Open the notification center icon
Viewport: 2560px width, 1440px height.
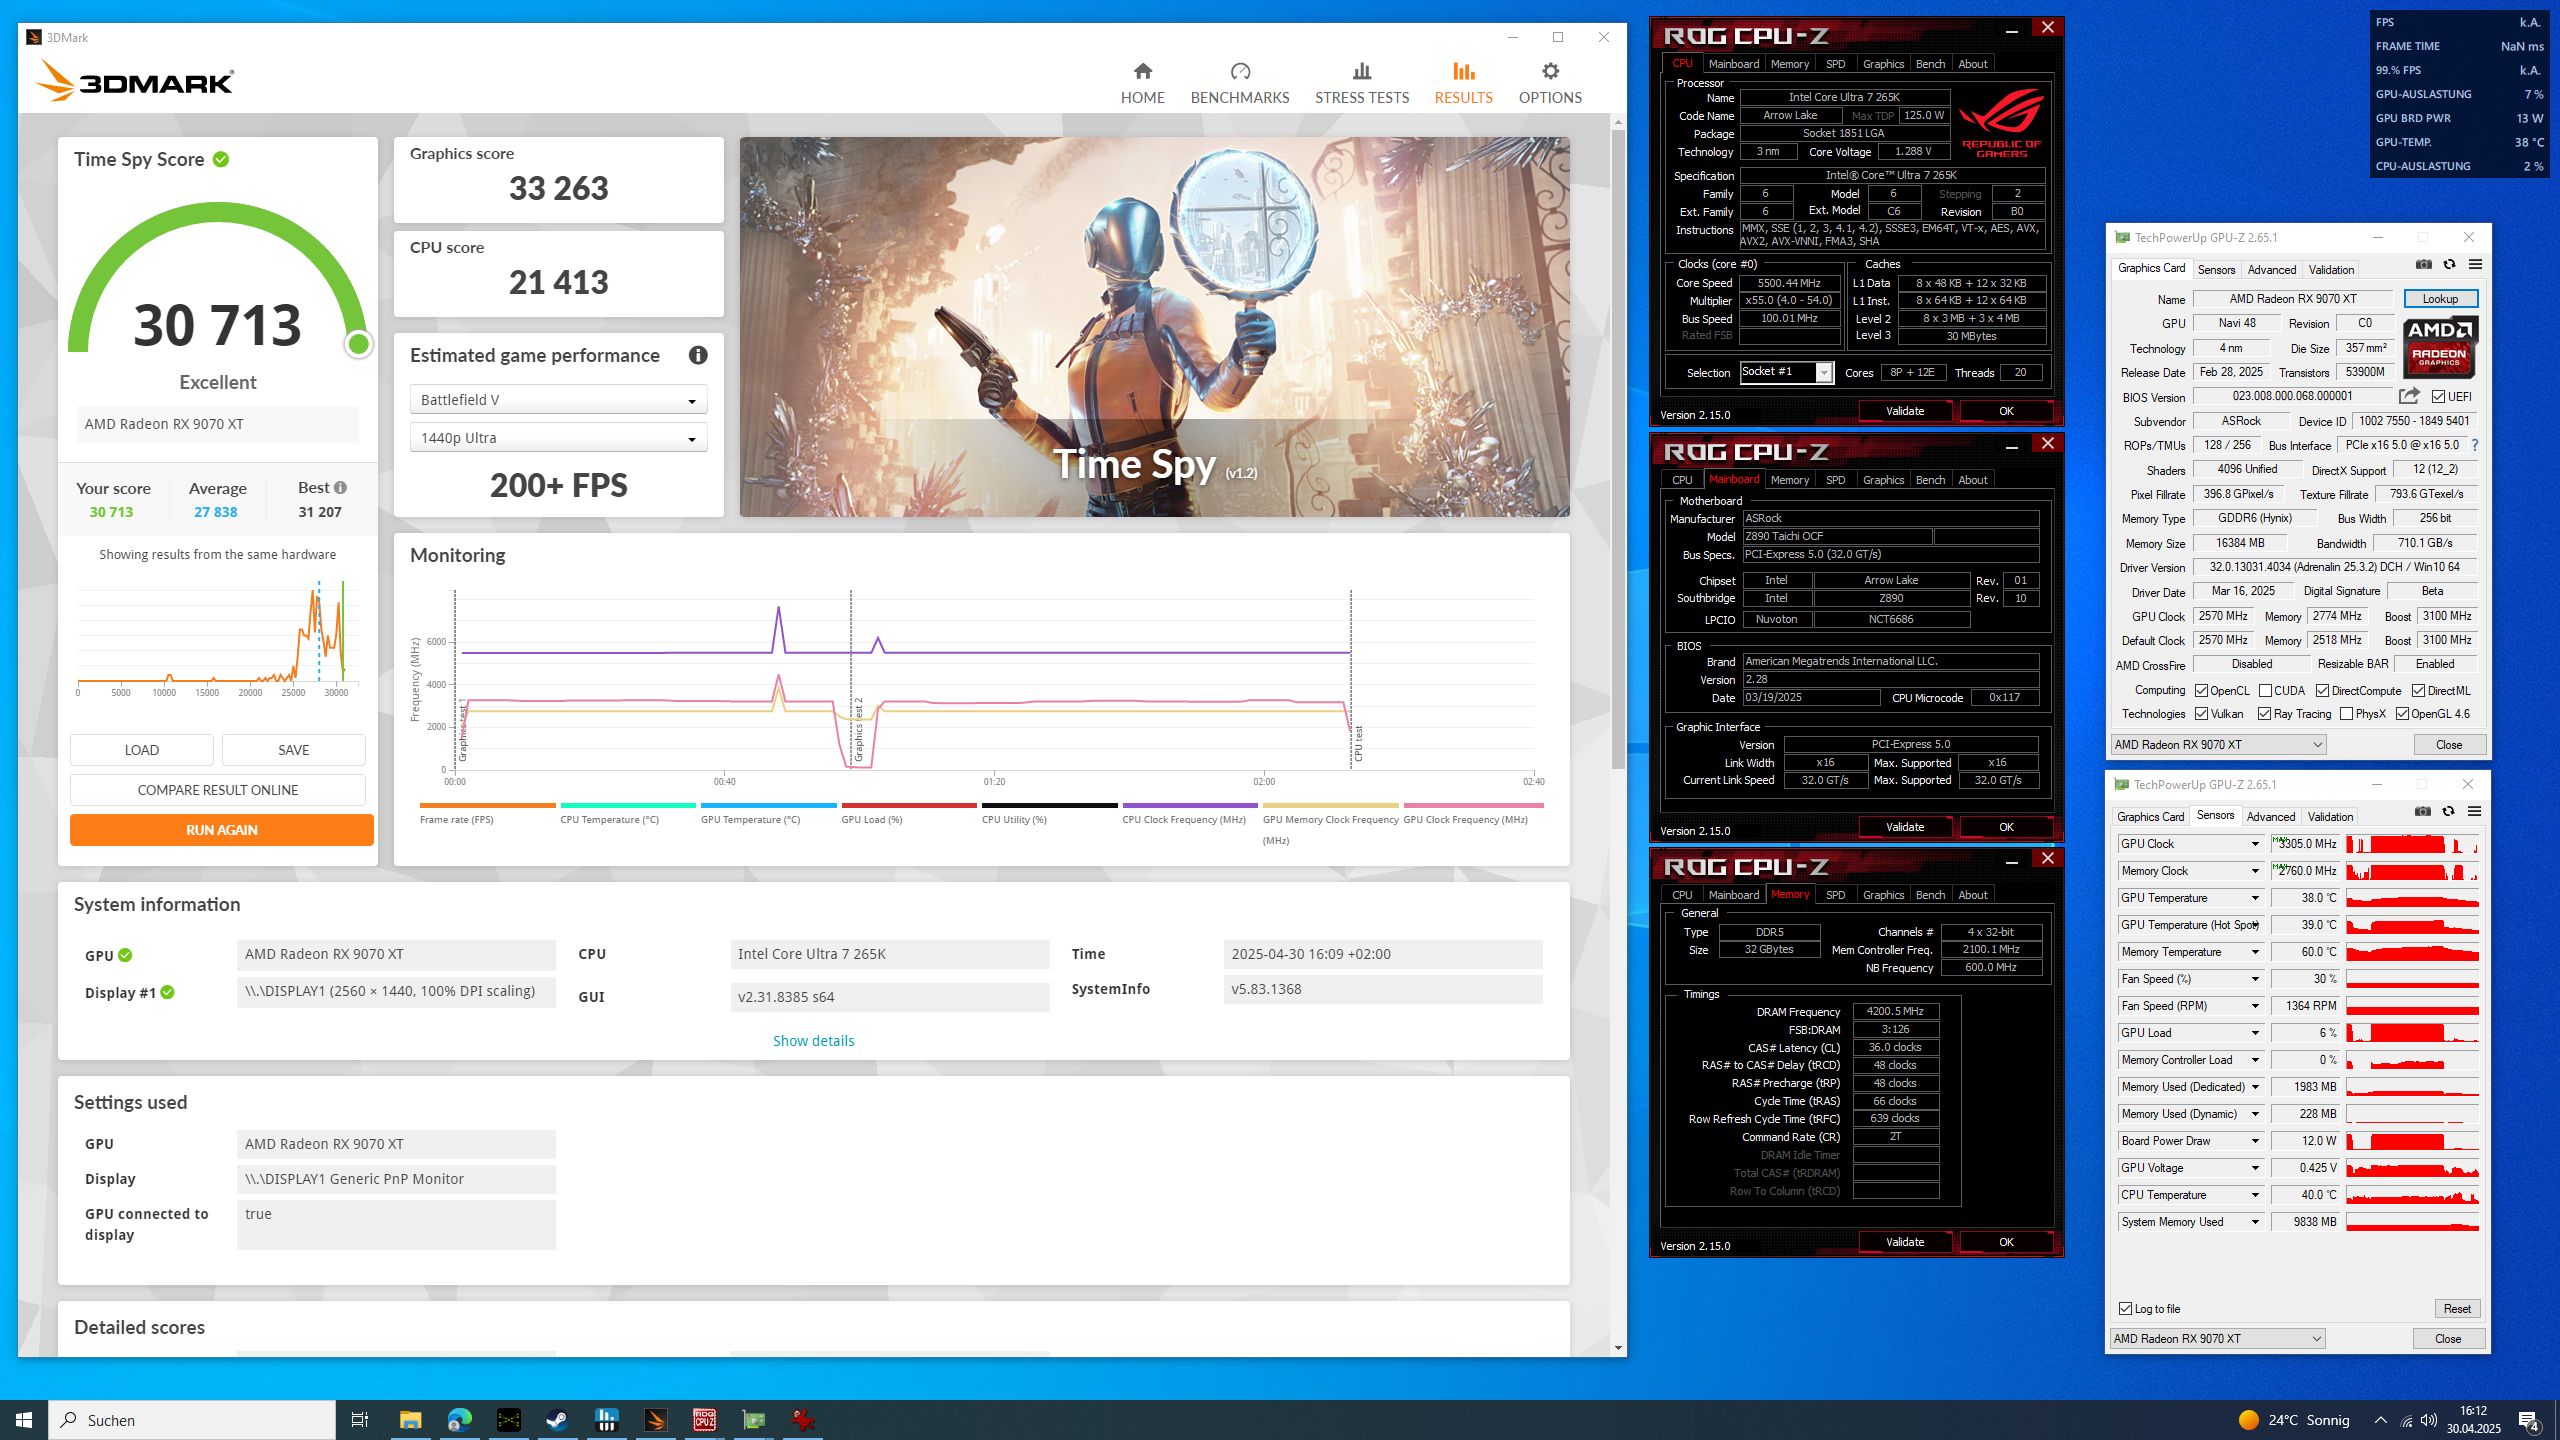[x=2529, y=1420]
